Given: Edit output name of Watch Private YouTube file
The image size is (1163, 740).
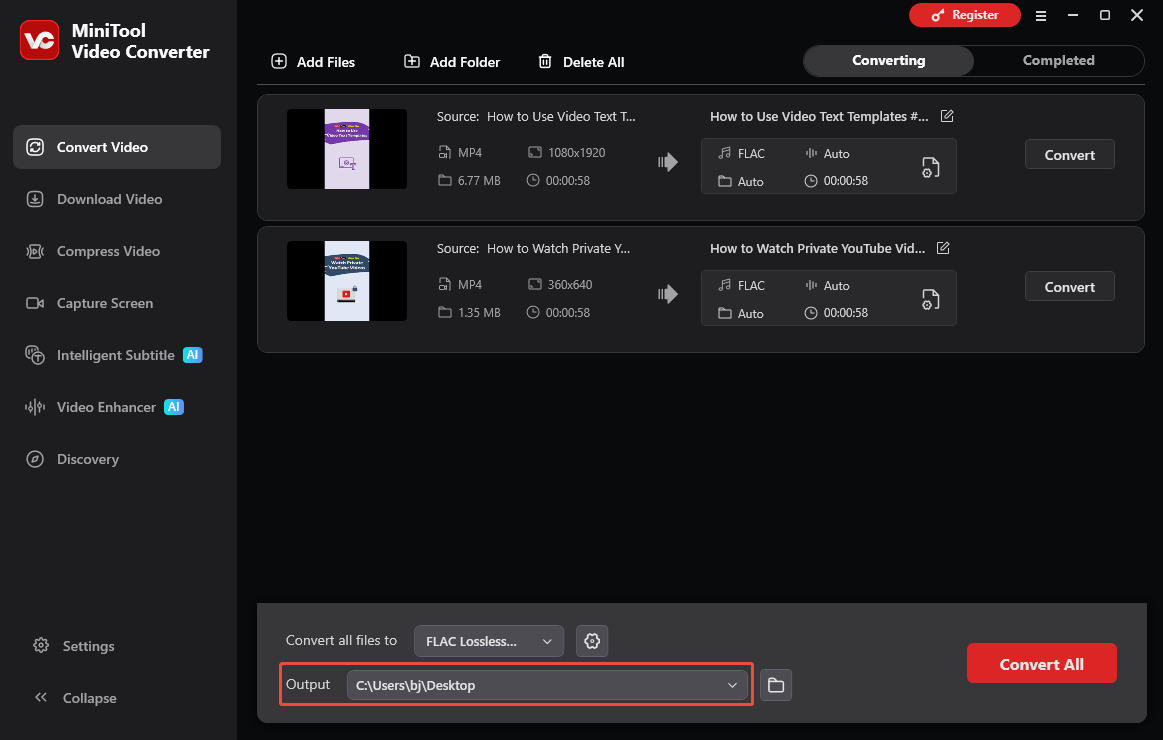Looking at the screenshot, I should [x=943, y=248].
